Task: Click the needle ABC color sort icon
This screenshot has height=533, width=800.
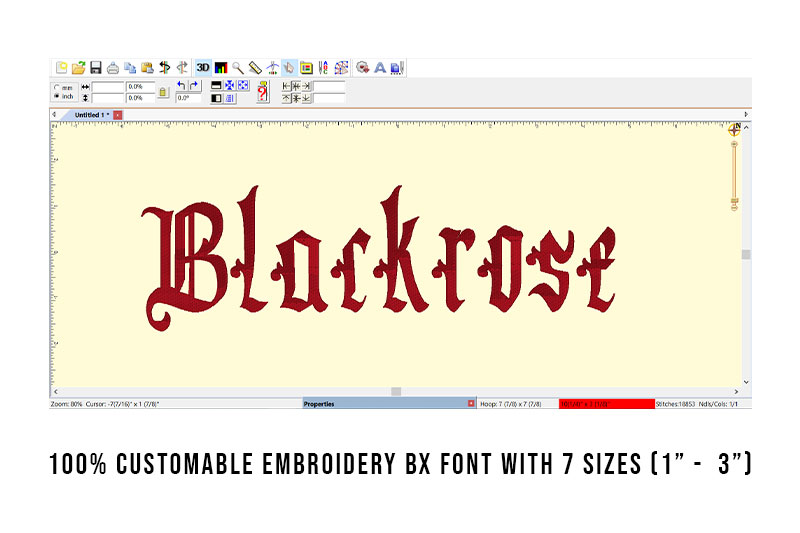Action: point(323,67)
